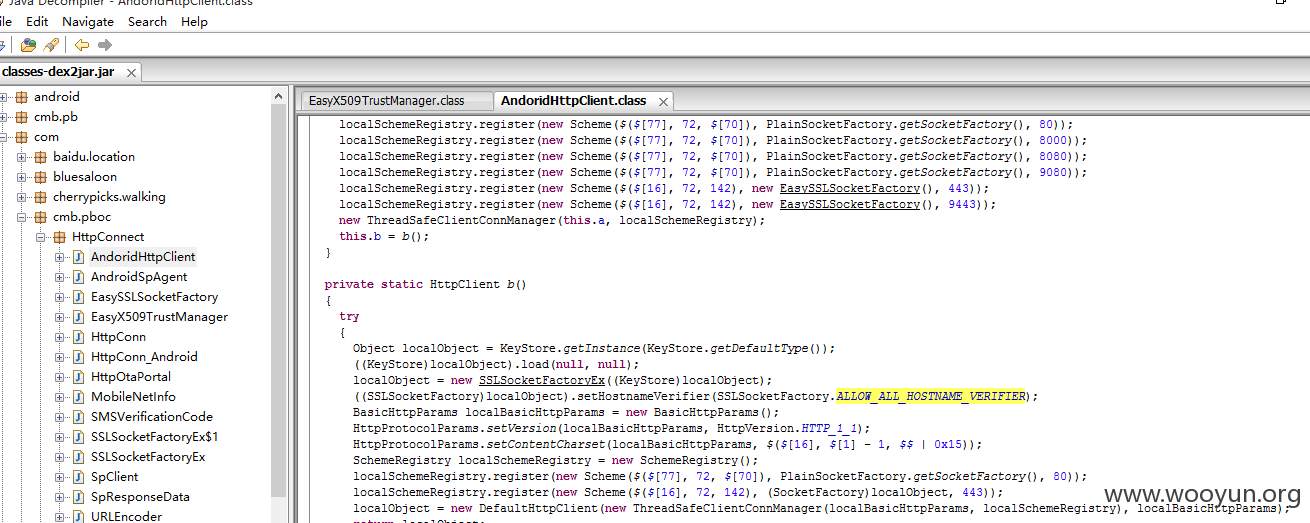1310x523 pixels.
Task: Open EasySSLSocketFactory class in tree
Action: [x=154, y=297]
